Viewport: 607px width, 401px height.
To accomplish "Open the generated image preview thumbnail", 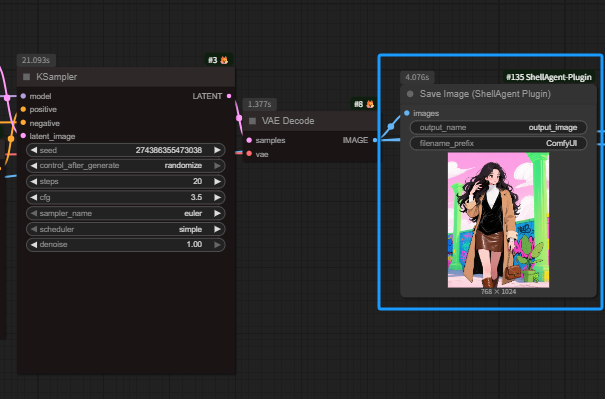I will (x=499, y=221).
